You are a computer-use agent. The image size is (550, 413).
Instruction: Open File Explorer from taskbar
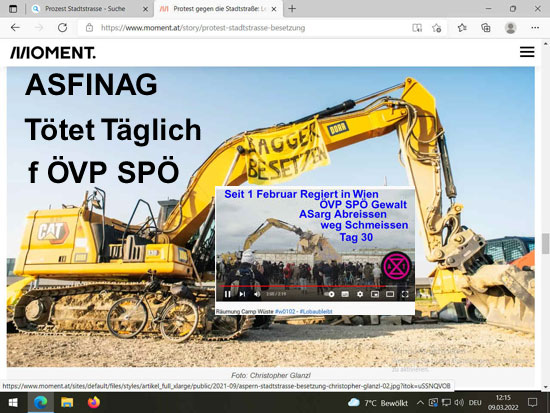[67, 402]
